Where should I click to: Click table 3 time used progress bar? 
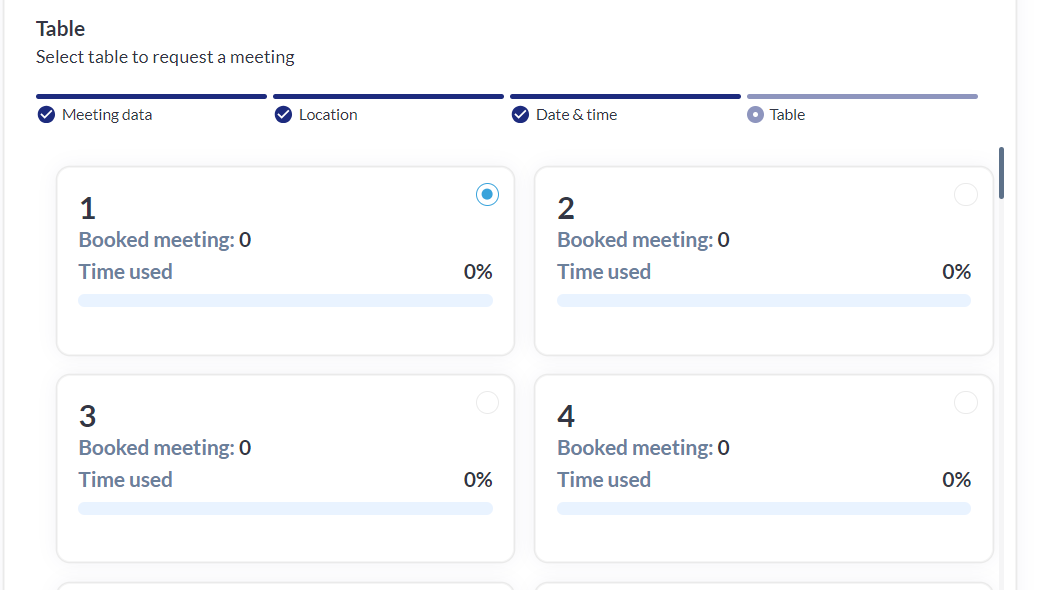tap(285, 509)
